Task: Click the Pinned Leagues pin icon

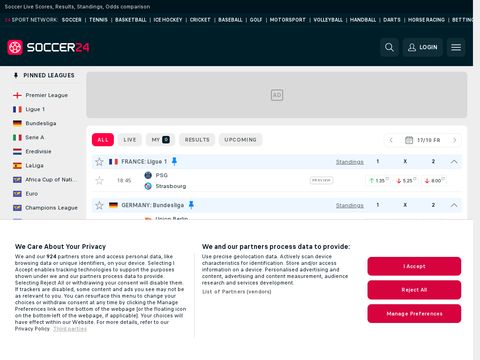Action: [x=16, y=75]
